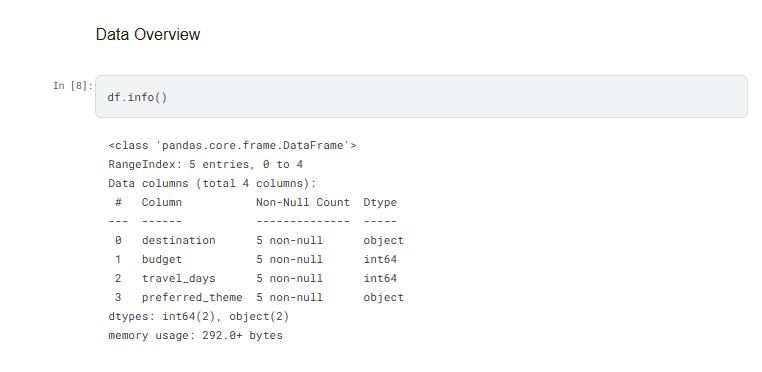This screenshot has height=372, width=762.
Task: Click the RangeIndex entries line
Action: coord(206,164)
